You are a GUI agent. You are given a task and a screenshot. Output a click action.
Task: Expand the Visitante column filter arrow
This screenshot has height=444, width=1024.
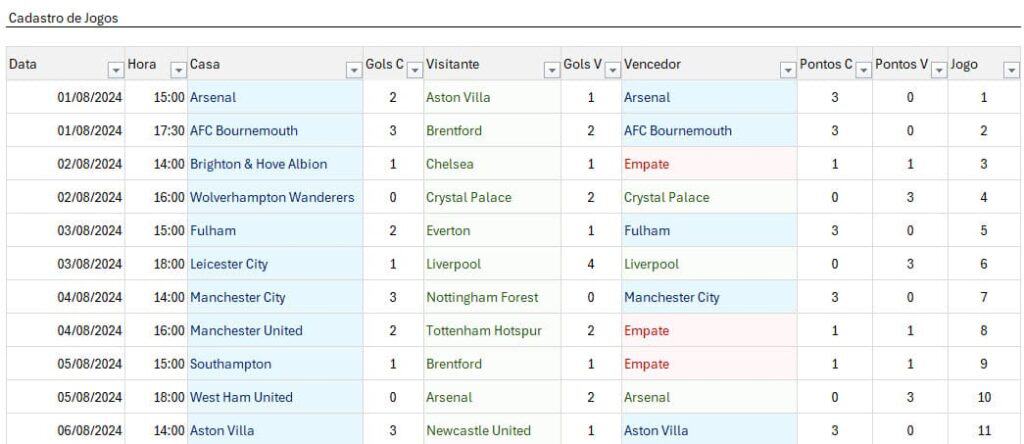point(552,69)
